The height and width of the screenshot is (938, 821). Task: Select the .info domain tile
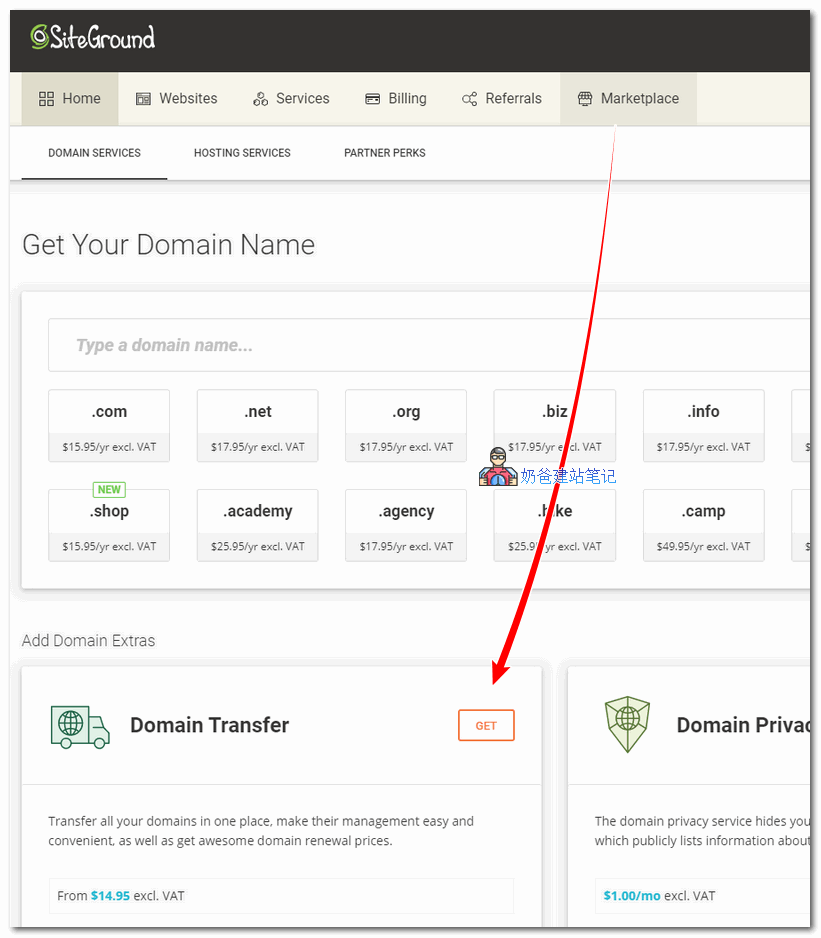point(703,425)
